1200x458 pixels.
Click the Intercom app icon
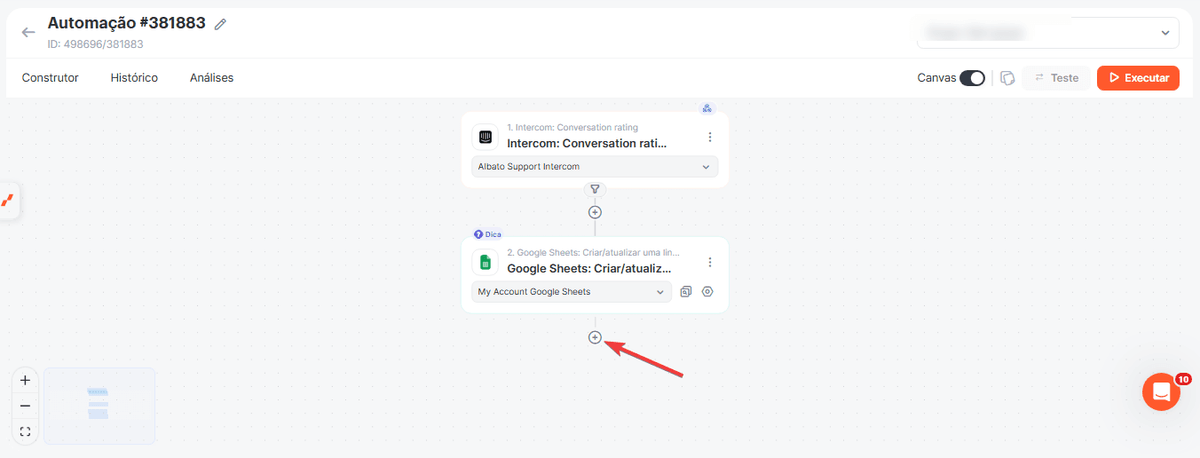(485, 136)
